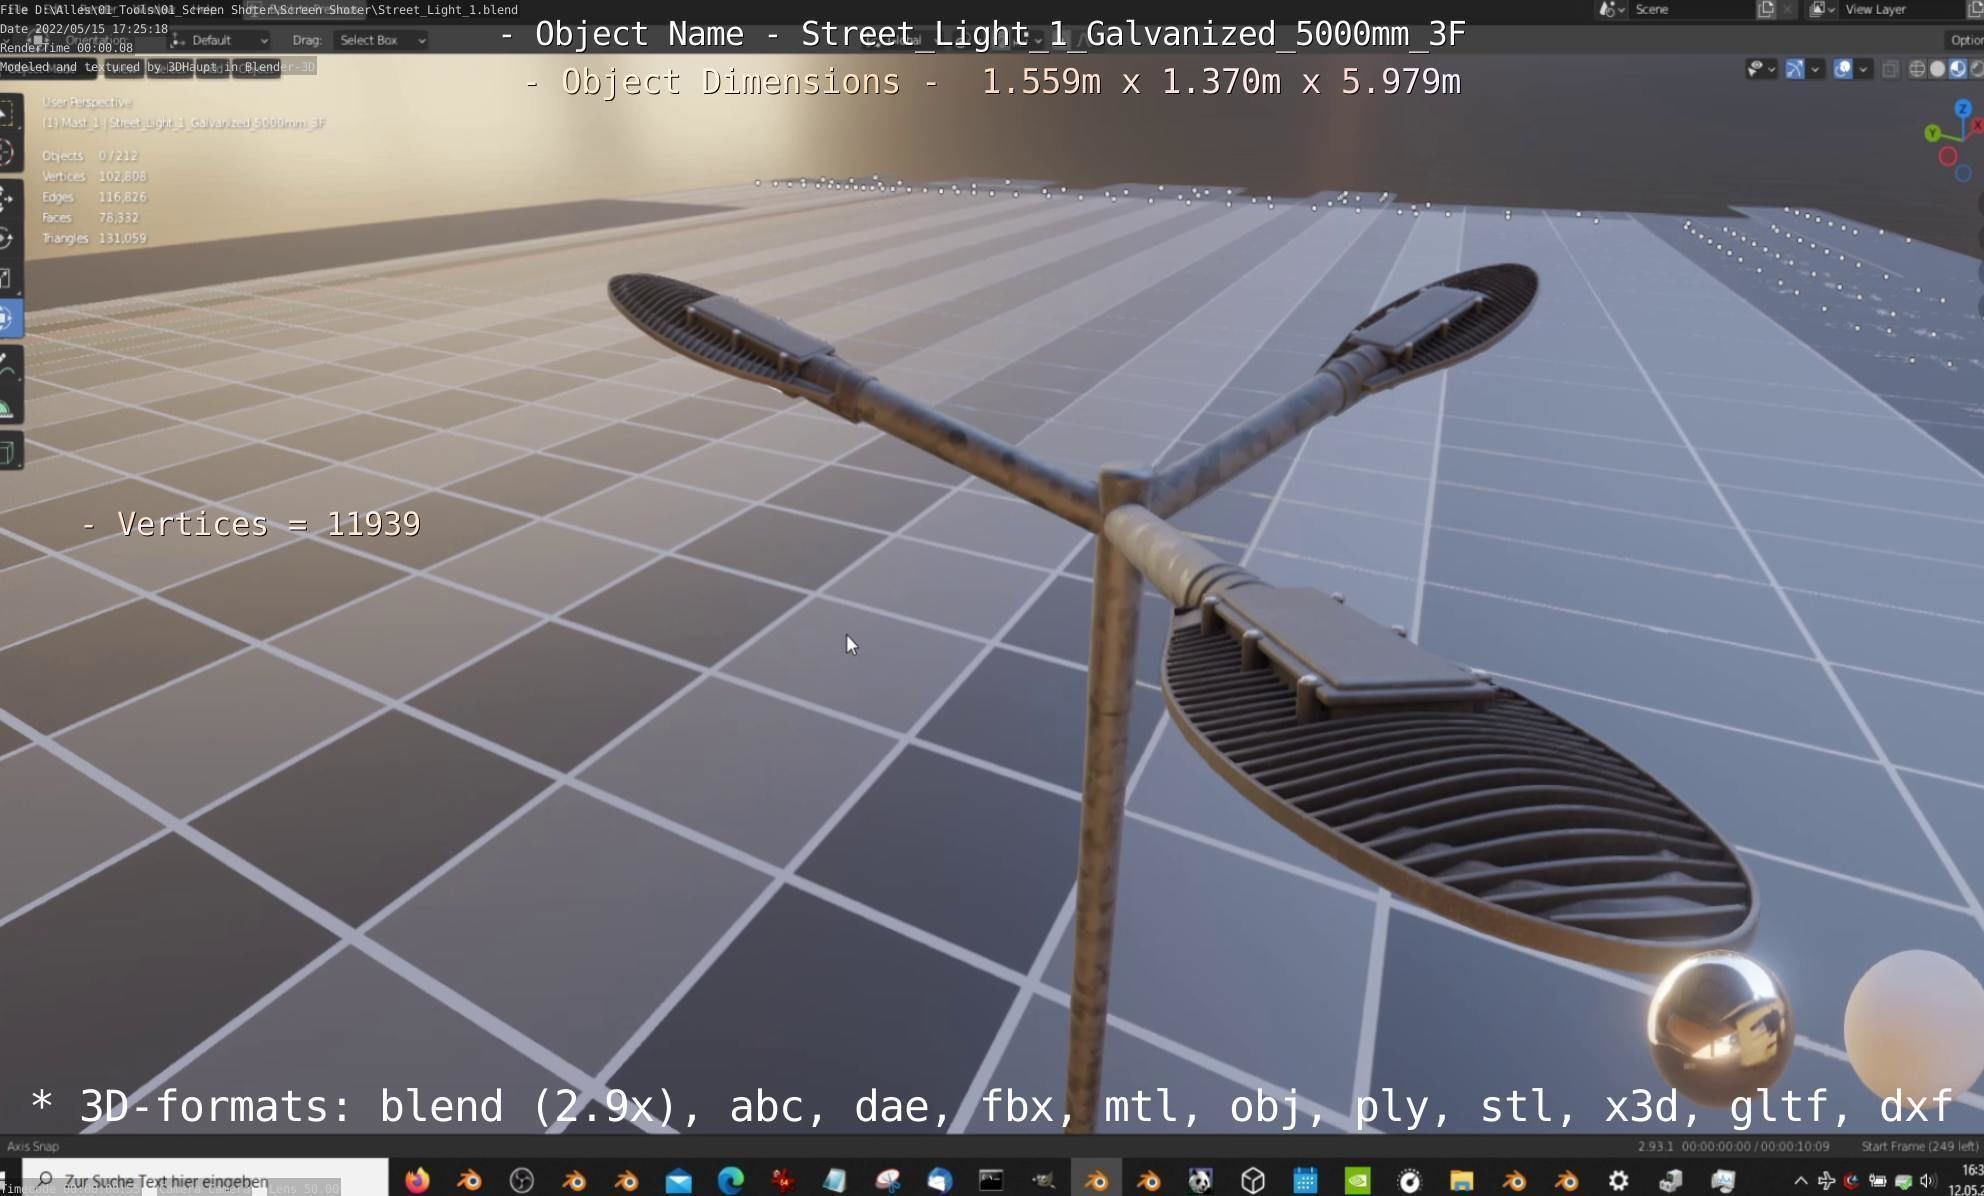The height and width of the screenshot is (1196, 1984).
Task: Open View Layer browse icon dropdown
Action: click(1820, 10)
